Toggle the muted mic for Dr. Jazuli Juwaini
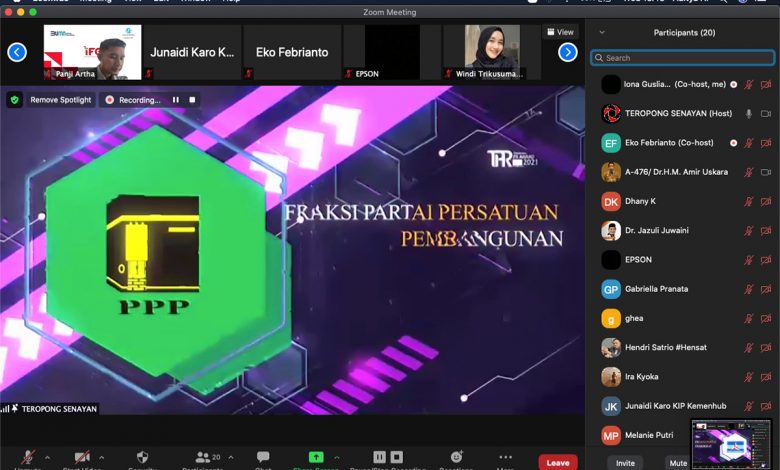The width and height of the screenshot is (780, 470). coord(749,231)
